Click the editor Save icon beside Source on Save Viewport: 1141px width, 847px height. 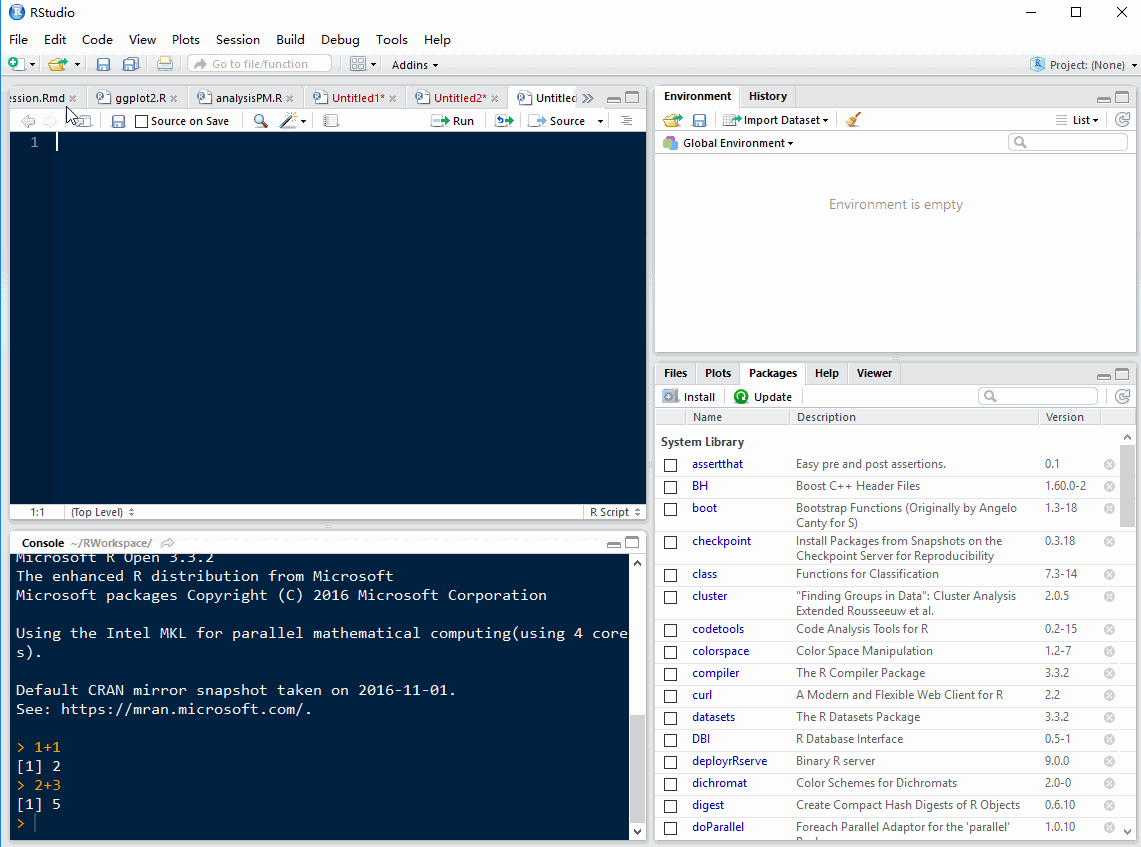pyautogui.click(x=118, y=121)
